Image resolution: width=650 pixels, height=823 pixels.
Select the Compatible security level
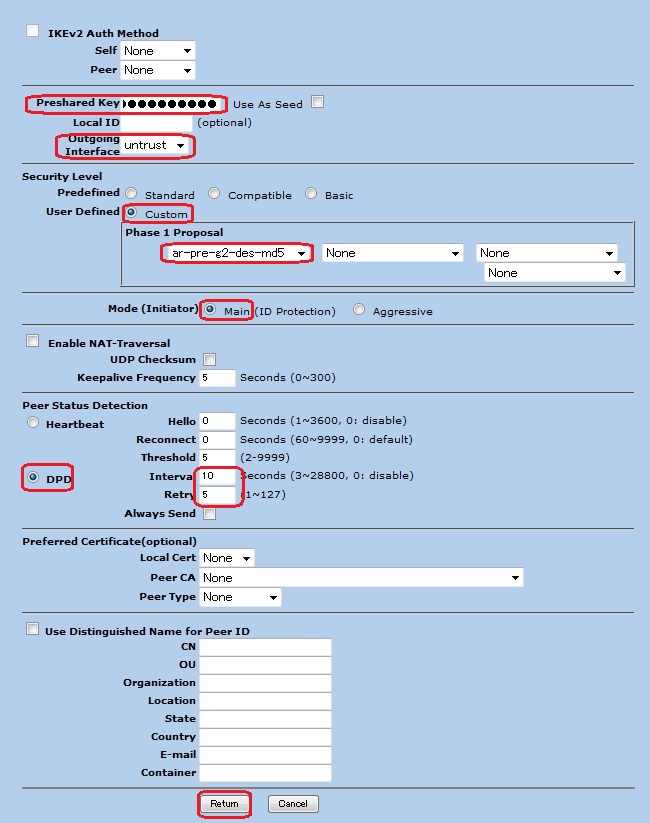[214, 194]
